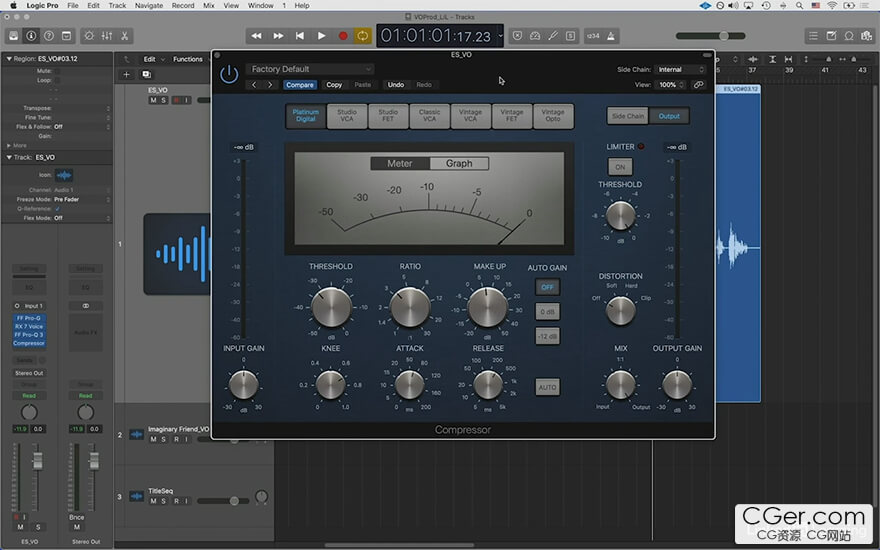Solo the ES_VO track
The height and width of the screenshot is (550, 880).
click(163, 100)
